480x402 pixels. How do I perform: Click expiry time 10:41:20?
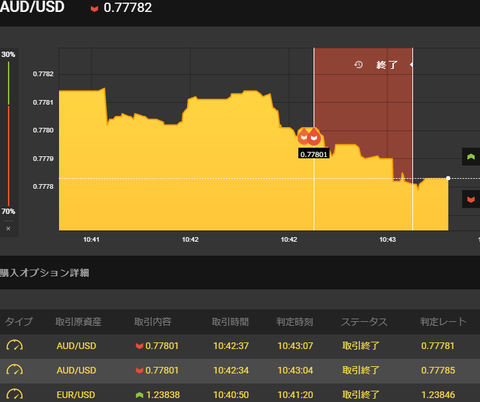point(295,395)
